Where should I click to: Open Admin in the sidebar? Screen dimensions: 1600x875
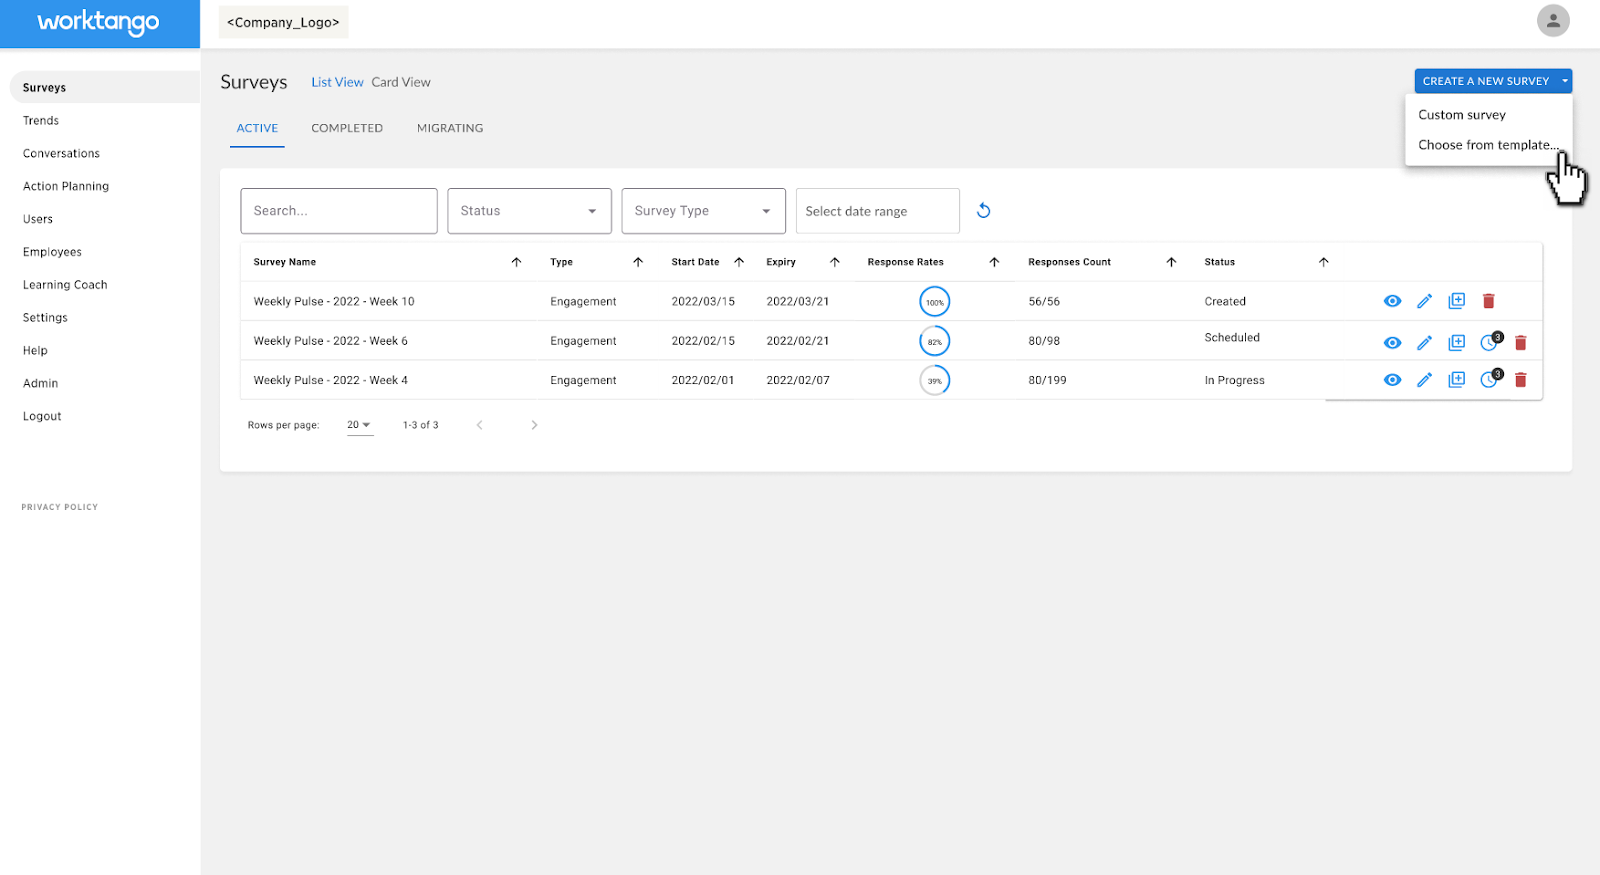40,384
